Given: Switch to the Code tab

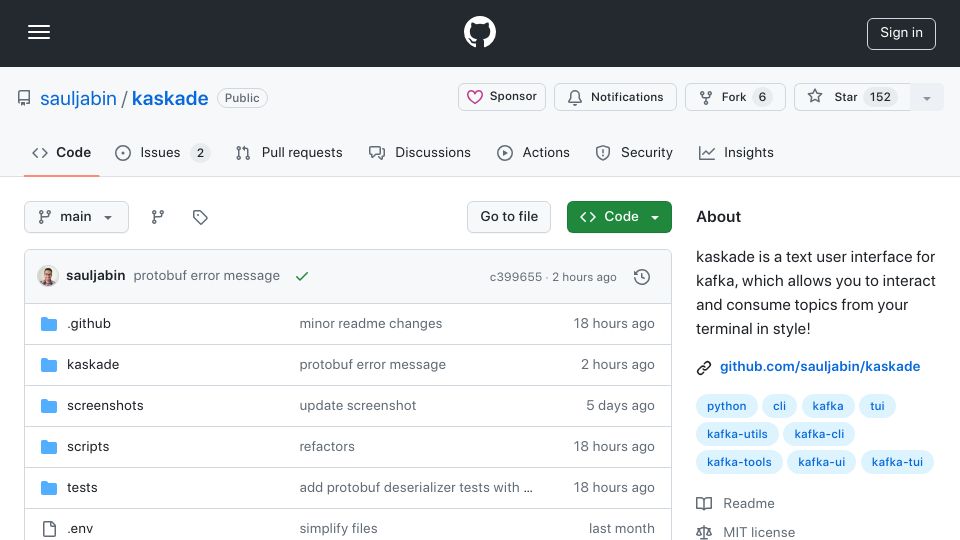Looking at the screenshot, I should click(61, 152).
